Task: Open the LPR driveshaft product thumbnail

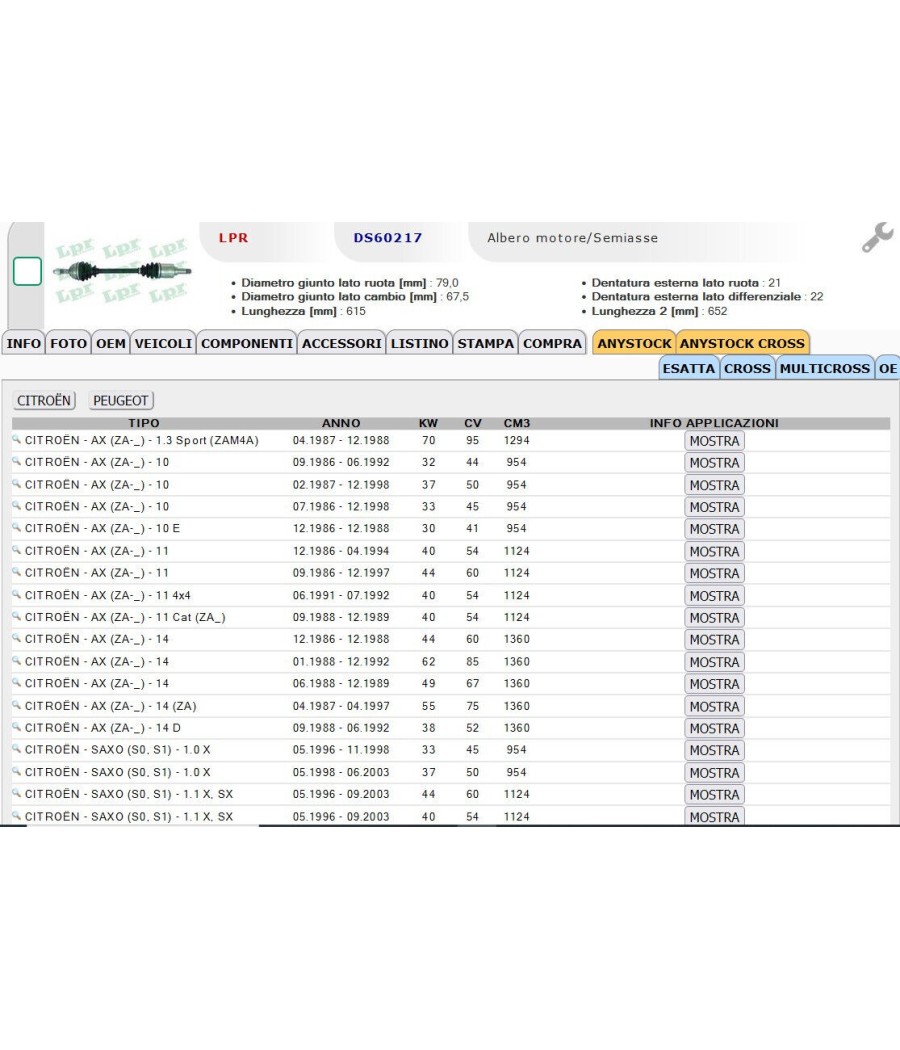Action: point(122,271)
